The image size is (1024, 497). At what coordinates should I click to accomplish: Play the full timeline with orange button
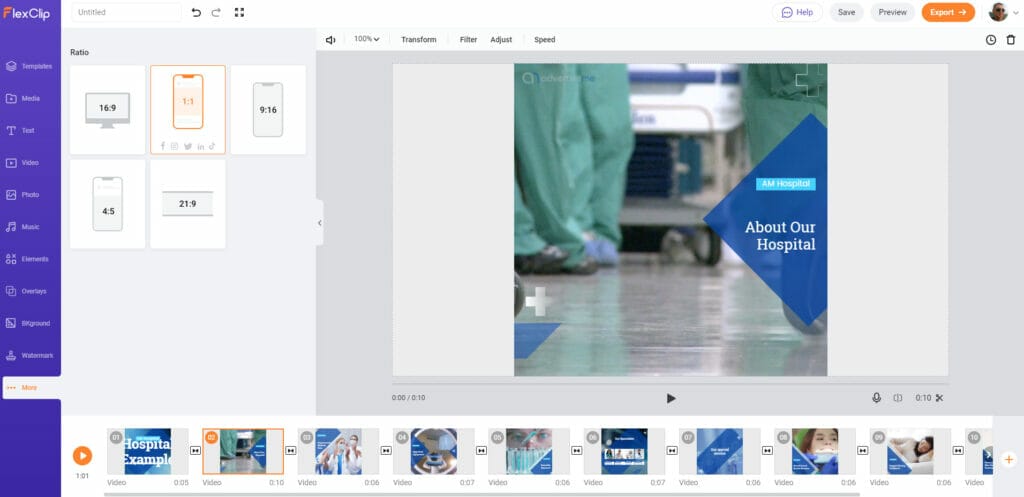click(x=82, y=455)
